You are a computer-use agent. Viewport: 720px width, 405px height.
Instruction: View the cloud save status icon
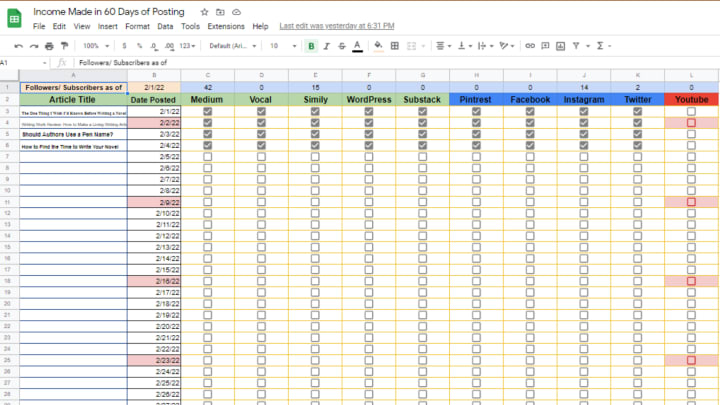pyautogui.click(x=236, y=12)
